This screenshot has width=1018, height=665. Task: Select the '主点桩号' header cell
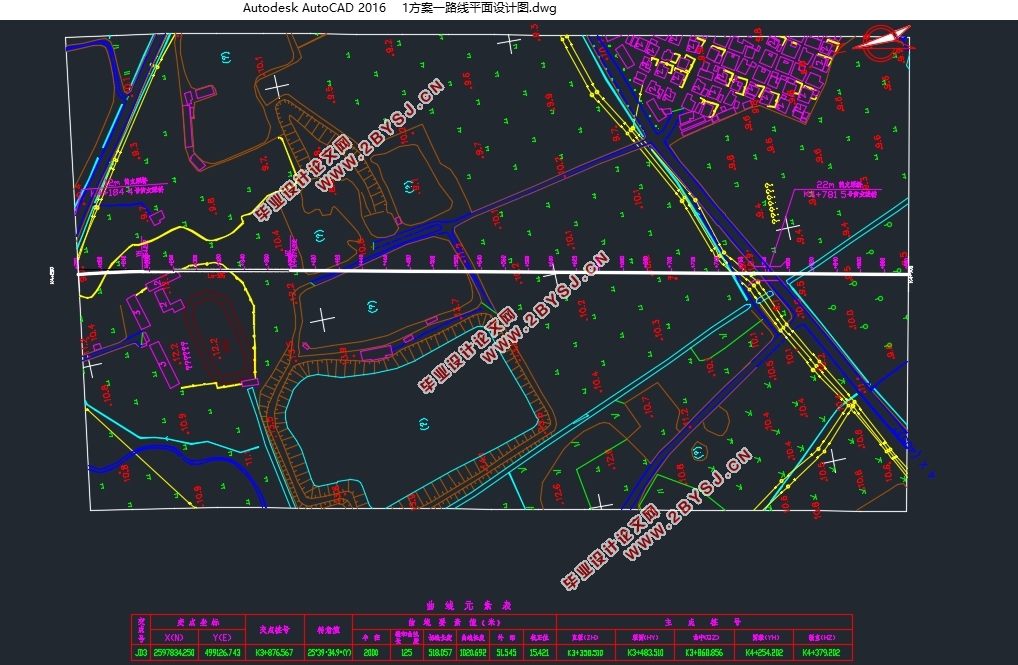[x=704, y=622]
